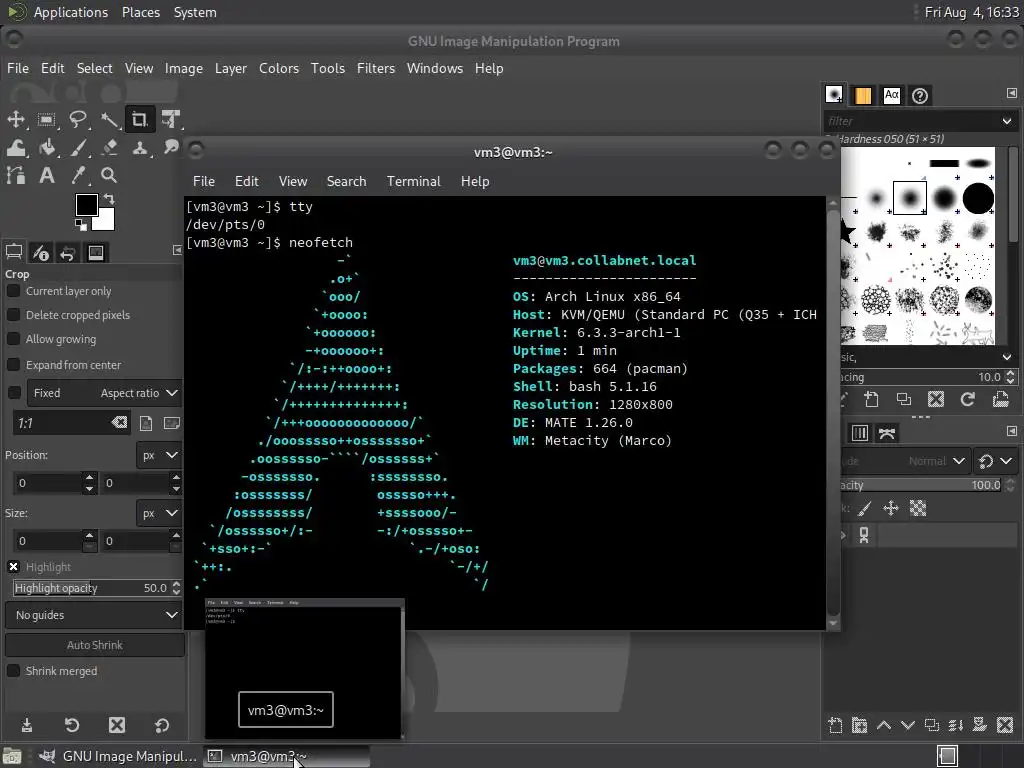Click the black foreground color swatch
This screenshot has width=1024, height=768.
pos(86,204)
